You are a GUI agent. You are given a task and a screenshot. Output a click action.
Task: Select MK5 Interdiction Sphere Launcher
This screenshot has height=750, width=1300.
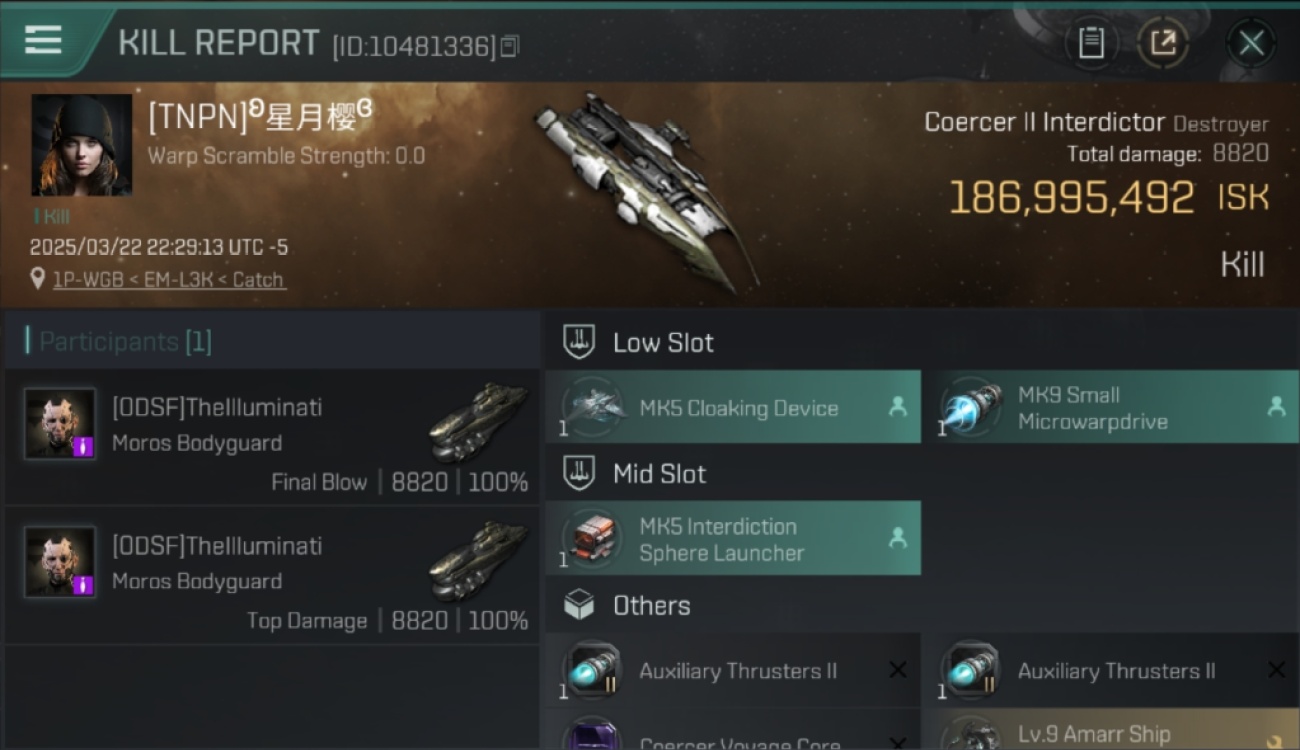(733, 539)
